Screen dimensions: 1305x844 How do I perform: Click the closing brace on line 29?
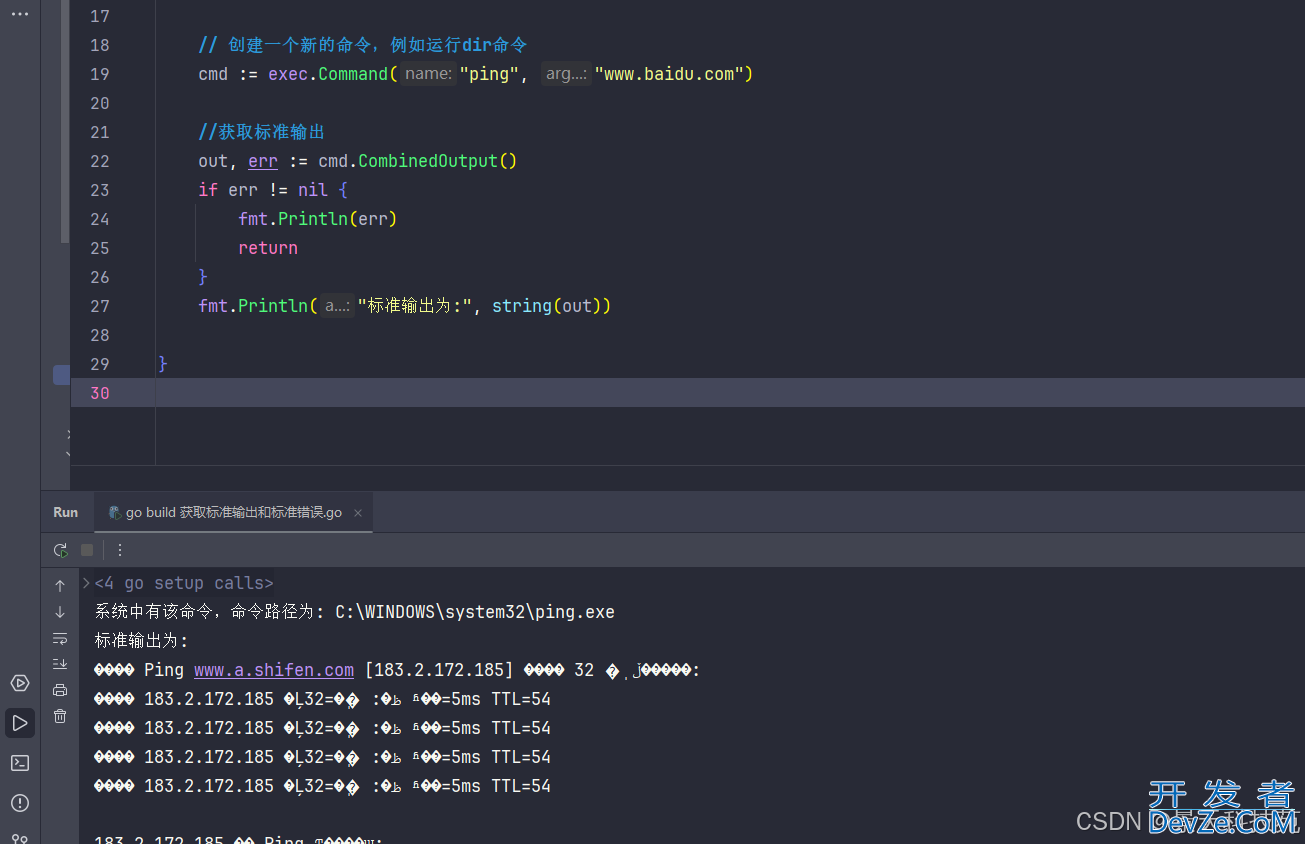pos(163,364)
